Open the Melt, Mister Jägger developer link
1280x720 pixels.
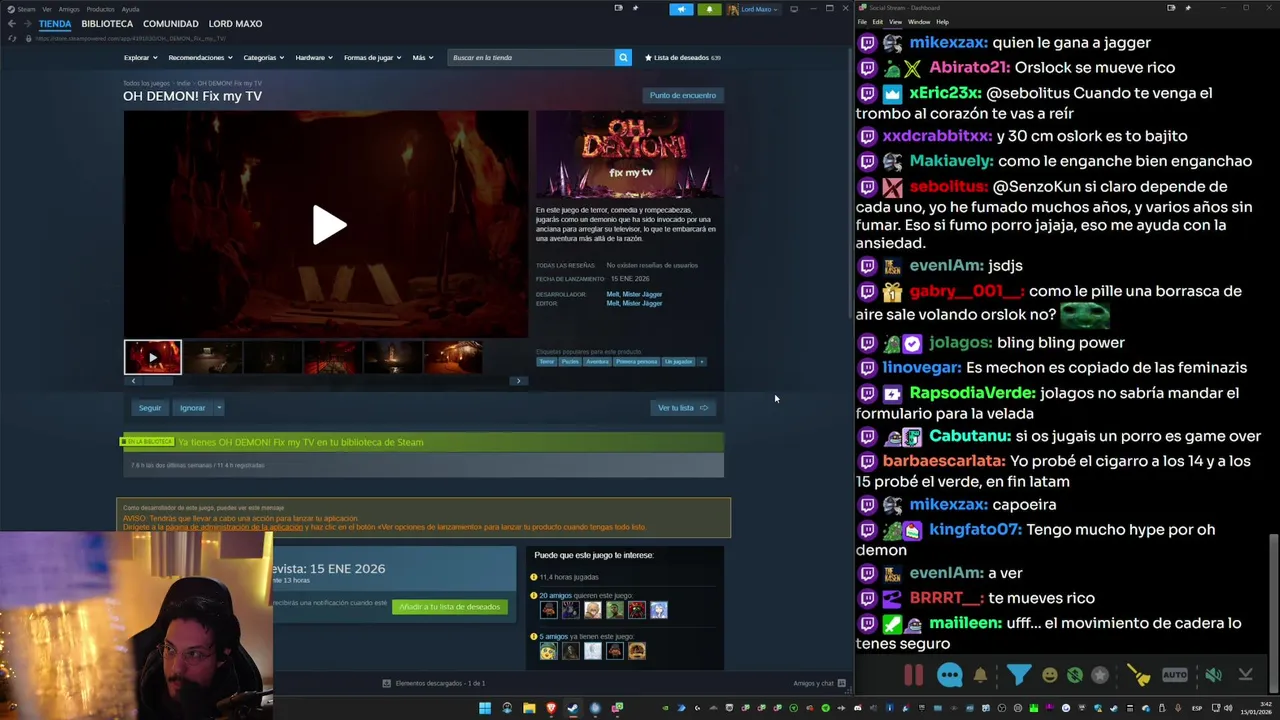(x=634, y=295)
